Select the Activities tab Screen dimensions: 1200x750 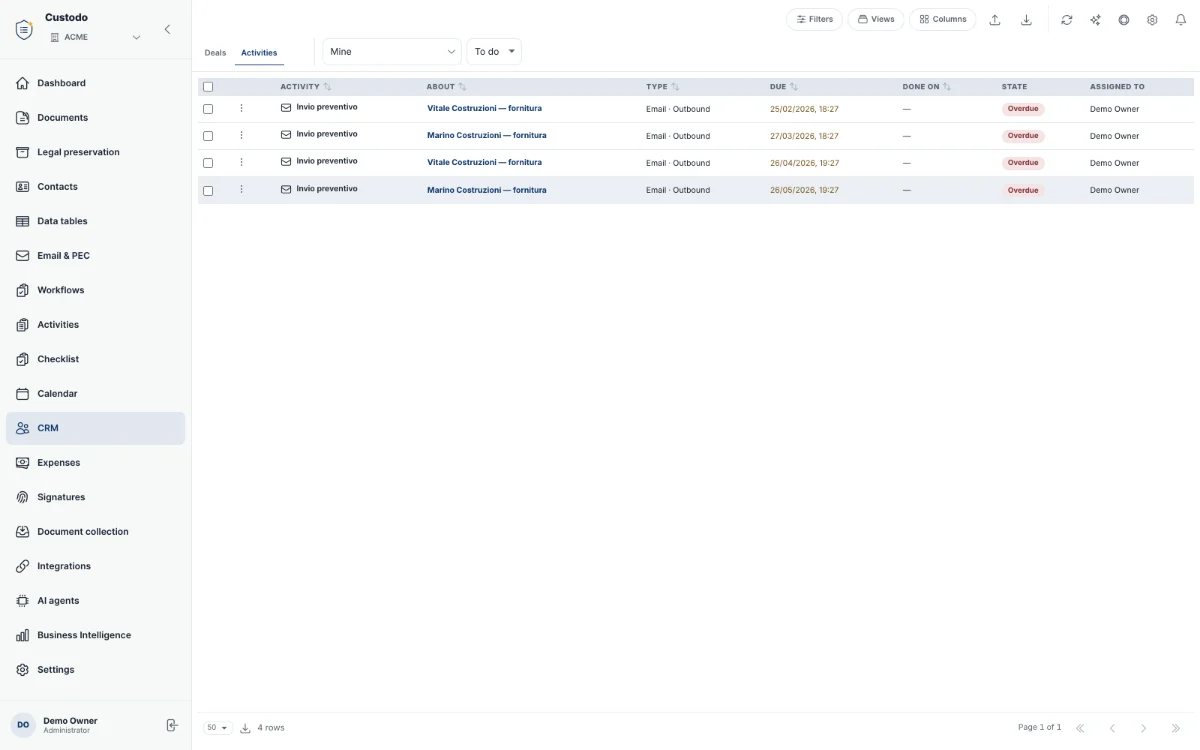click(x=259, y=53)
